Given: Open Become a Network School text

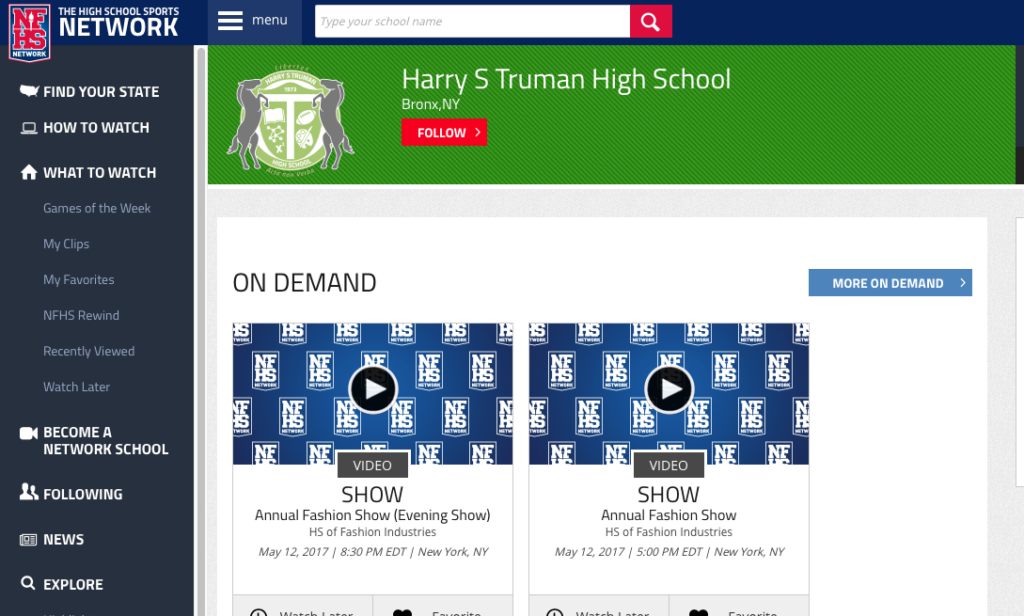Looking at the screenshot, I should (x=106, y=441).
